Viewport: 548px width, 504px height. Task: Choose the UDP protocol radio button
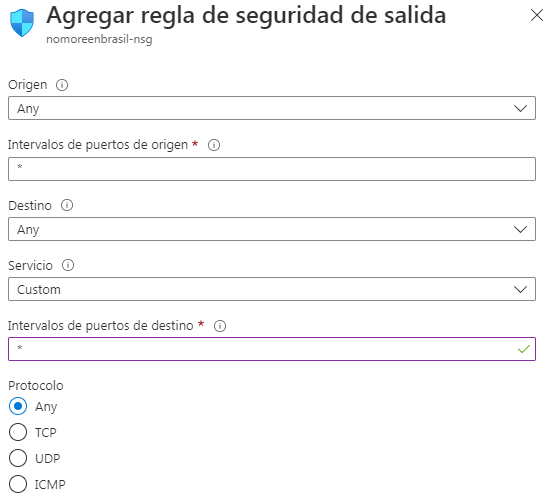click(x=18, y=458)
